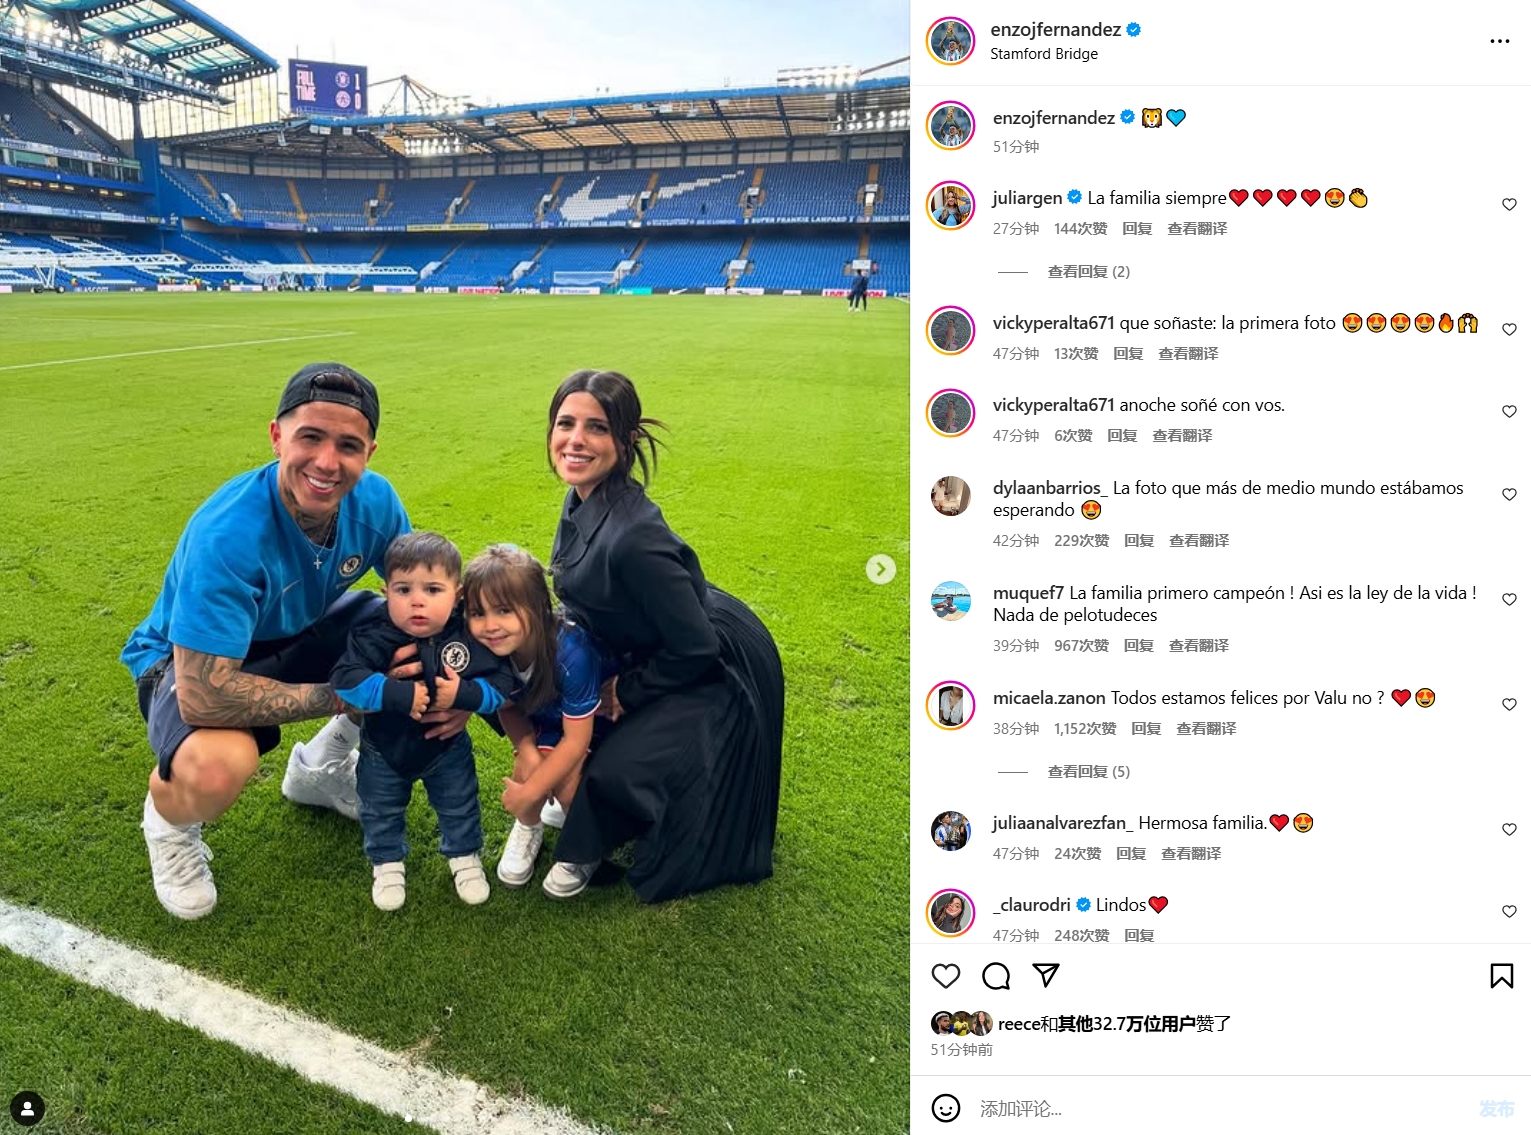Like juliargen's comment
The image size is (1531, 1135).
1509,205
